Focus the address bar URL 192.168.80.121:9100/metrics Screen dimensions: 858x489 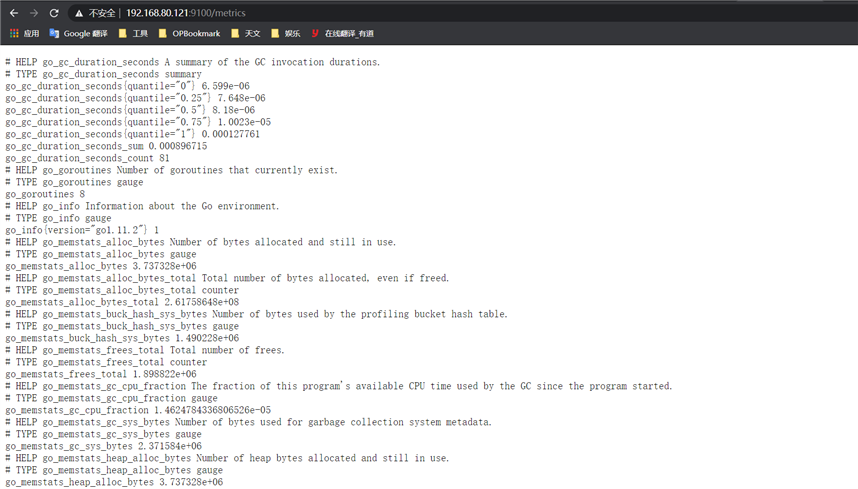click(185, 13)
